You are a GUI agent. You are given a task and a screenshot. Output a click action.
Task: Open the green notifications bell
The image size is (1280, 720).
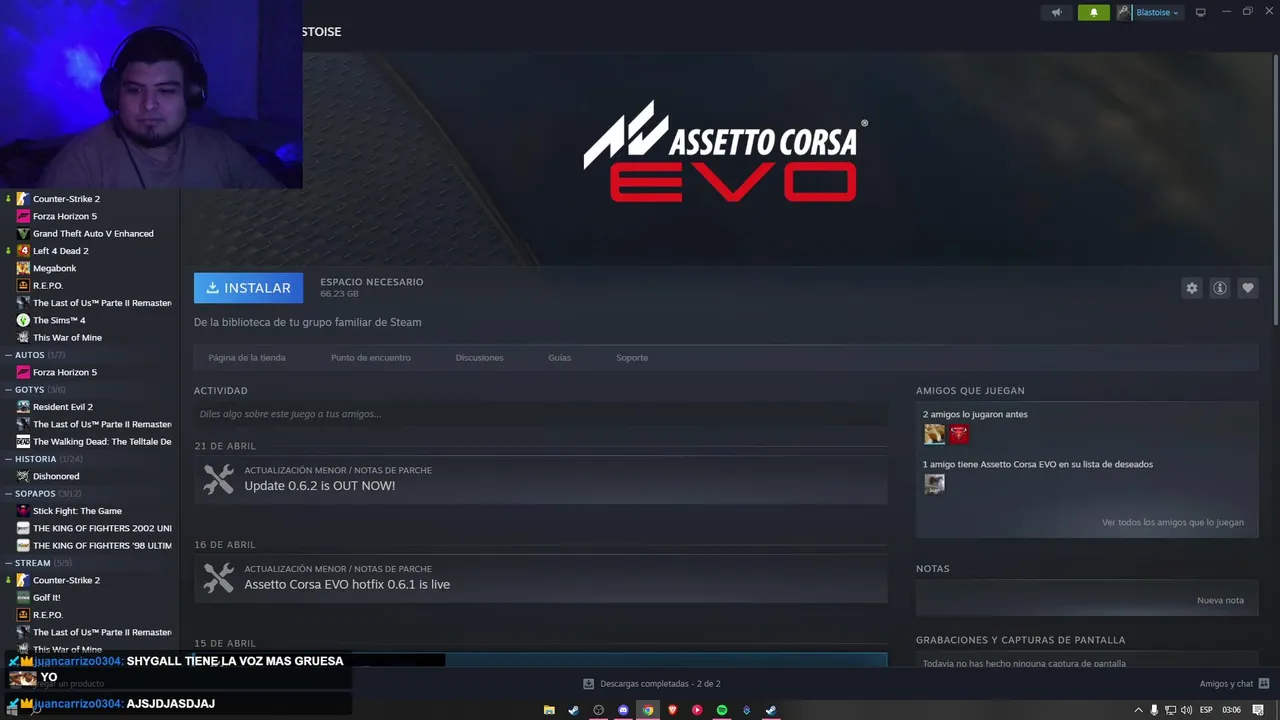[x=1093, y=13]
